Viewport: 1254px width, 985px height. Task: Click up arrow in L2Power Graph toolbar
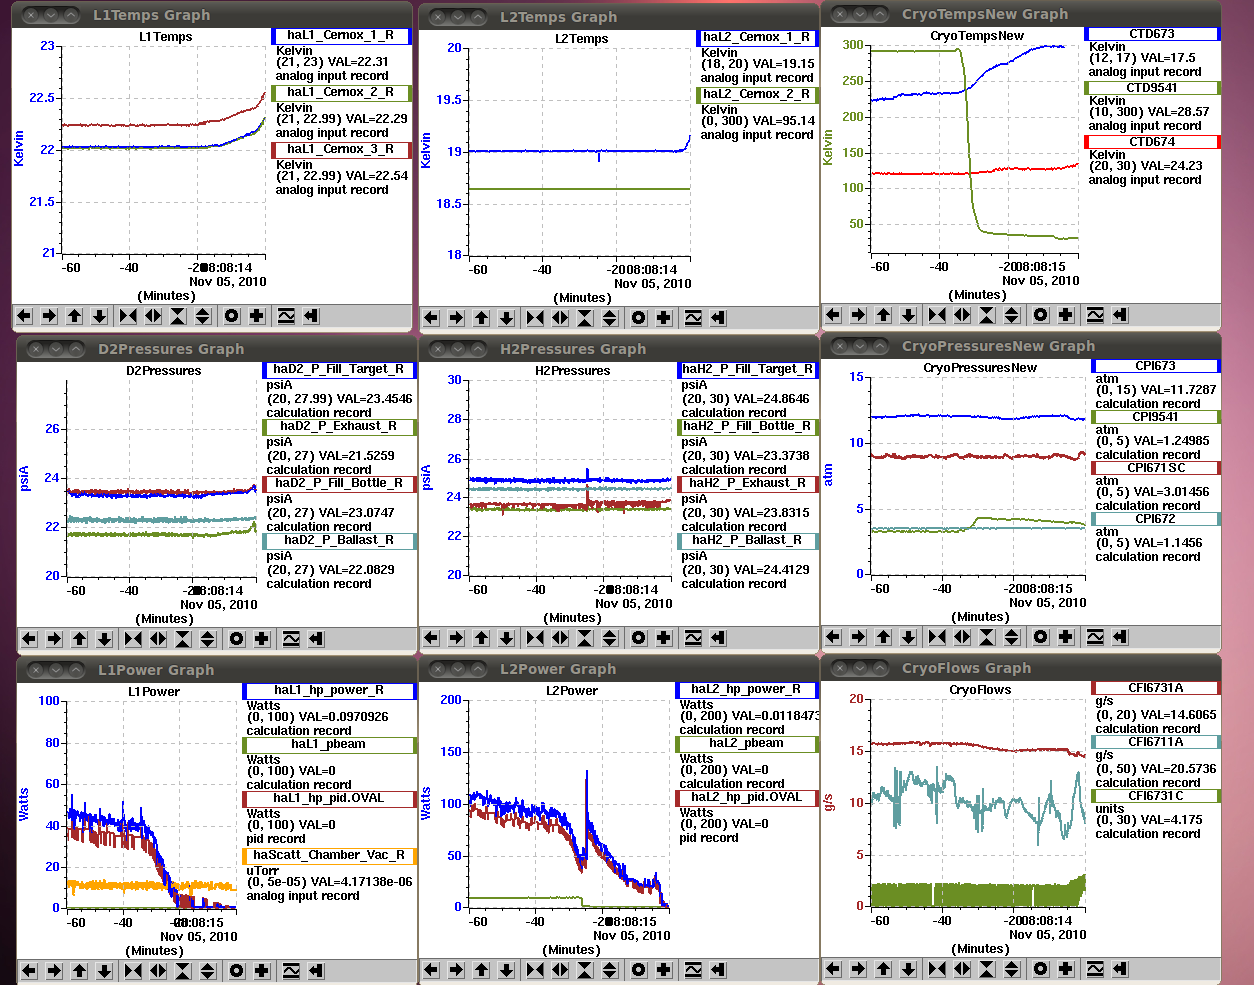point(481,970)
